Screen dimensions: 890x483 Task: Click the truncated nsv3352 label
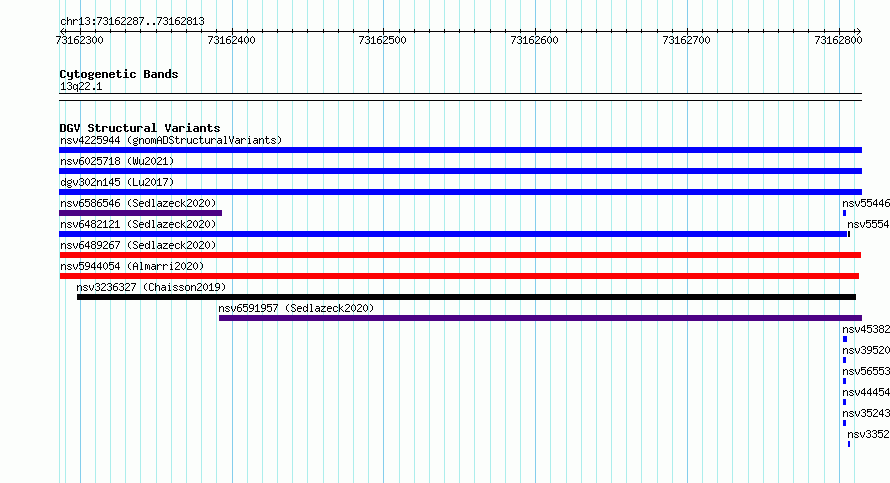(x=868, y=434)
